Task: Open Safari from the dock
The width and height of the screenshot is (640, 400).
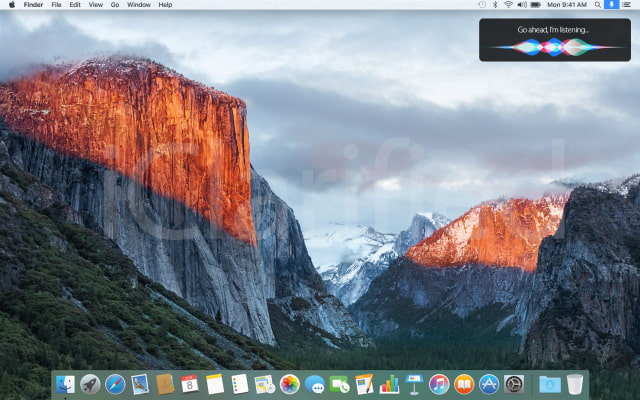Action: pyautogui.click(x=115, y=384)
